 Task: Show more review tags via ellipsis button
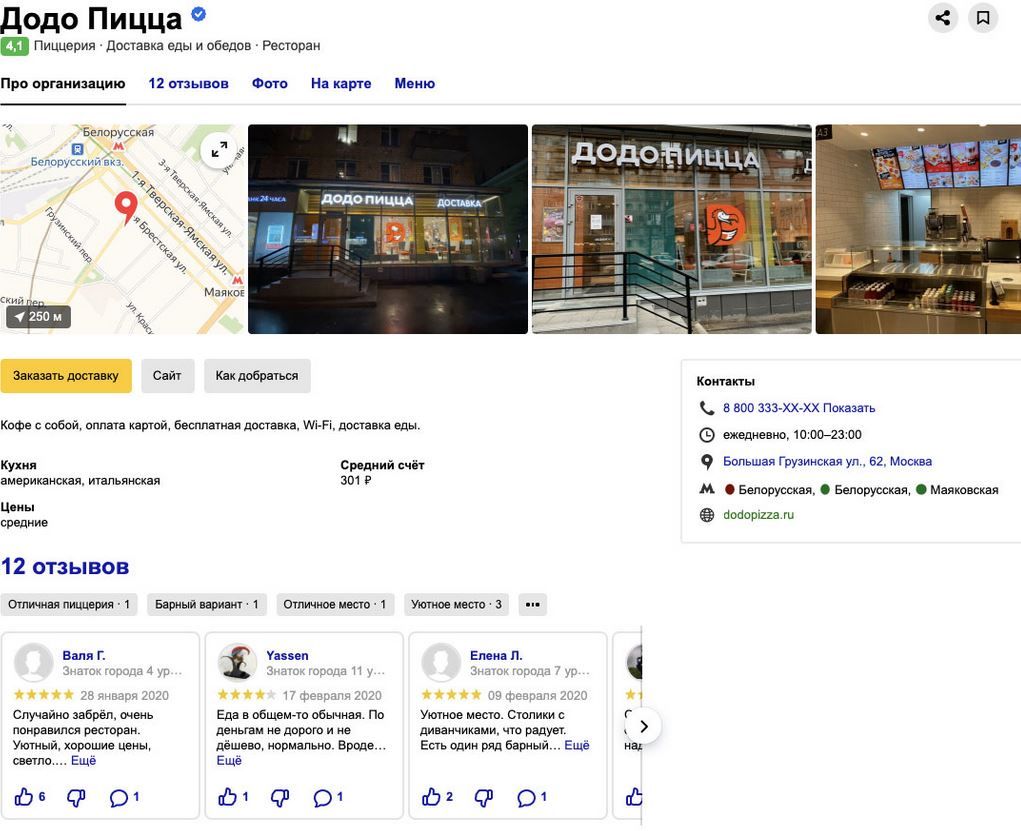pos(532,604)
